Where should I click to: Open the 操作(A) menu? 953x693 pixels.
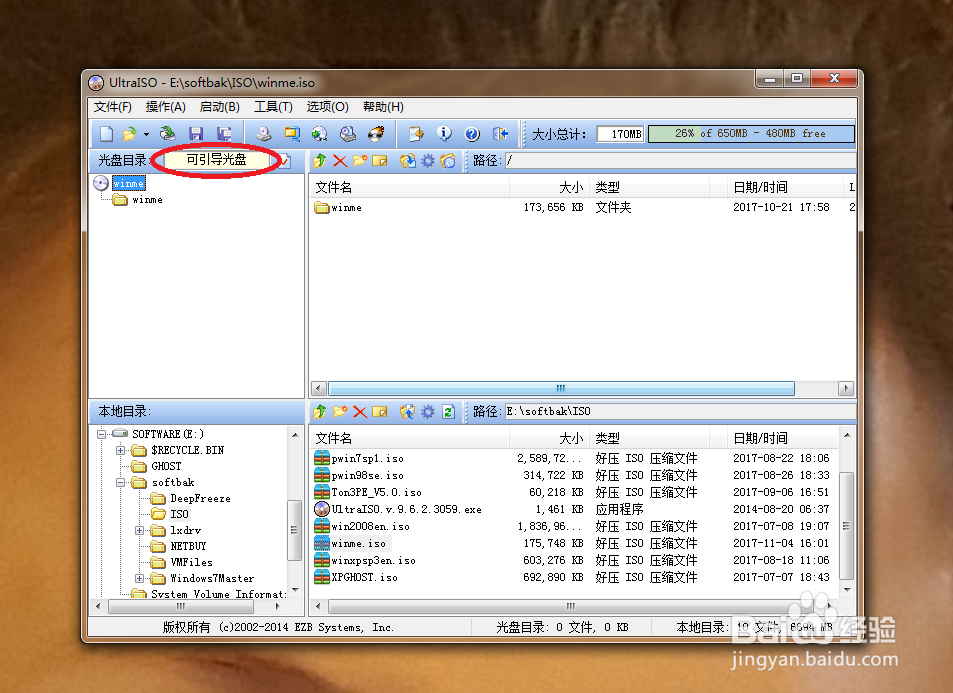[165, 107]
